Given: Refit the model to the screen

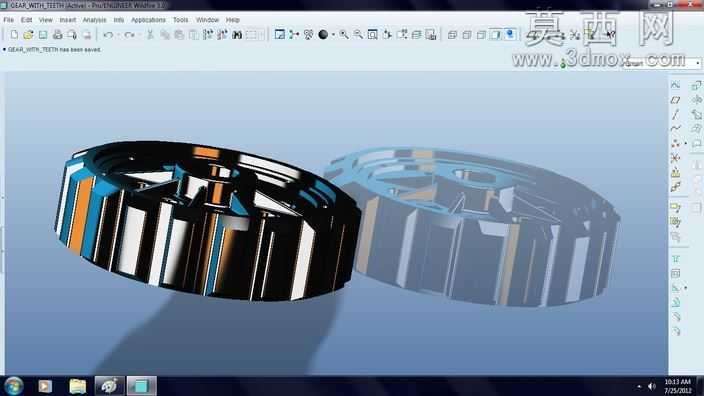Looking at the screenshot, I should pos(373,35).
